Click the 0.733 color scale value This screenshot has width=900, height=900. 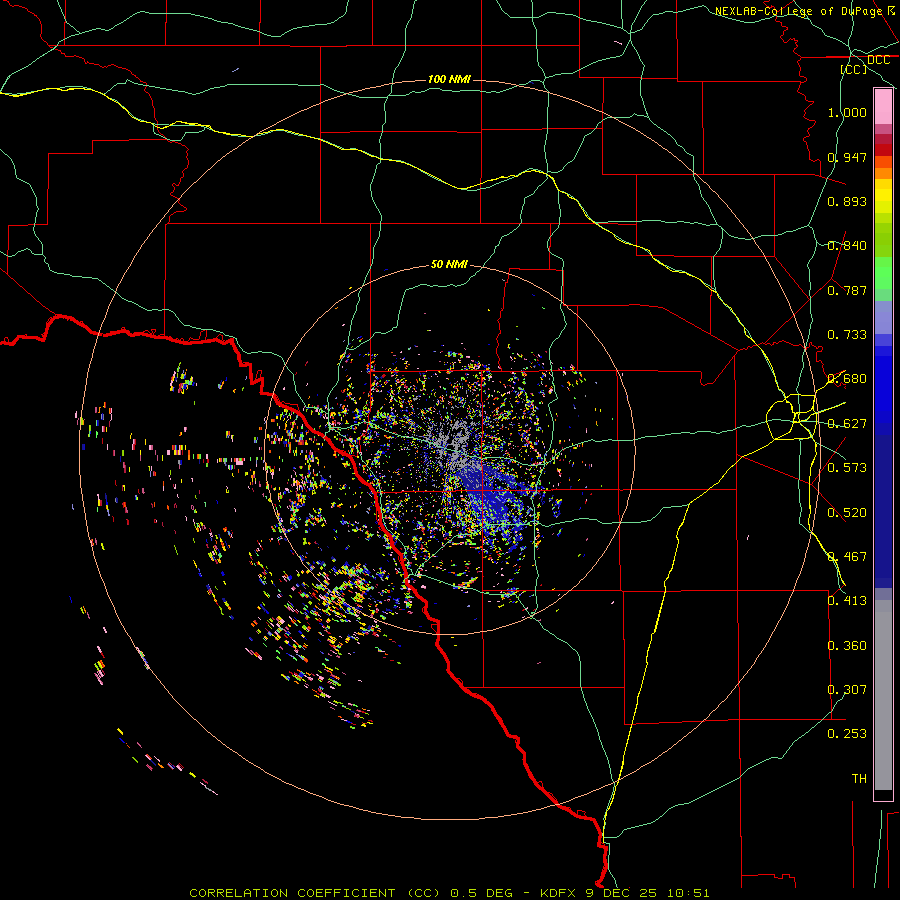tap(847, 335)
